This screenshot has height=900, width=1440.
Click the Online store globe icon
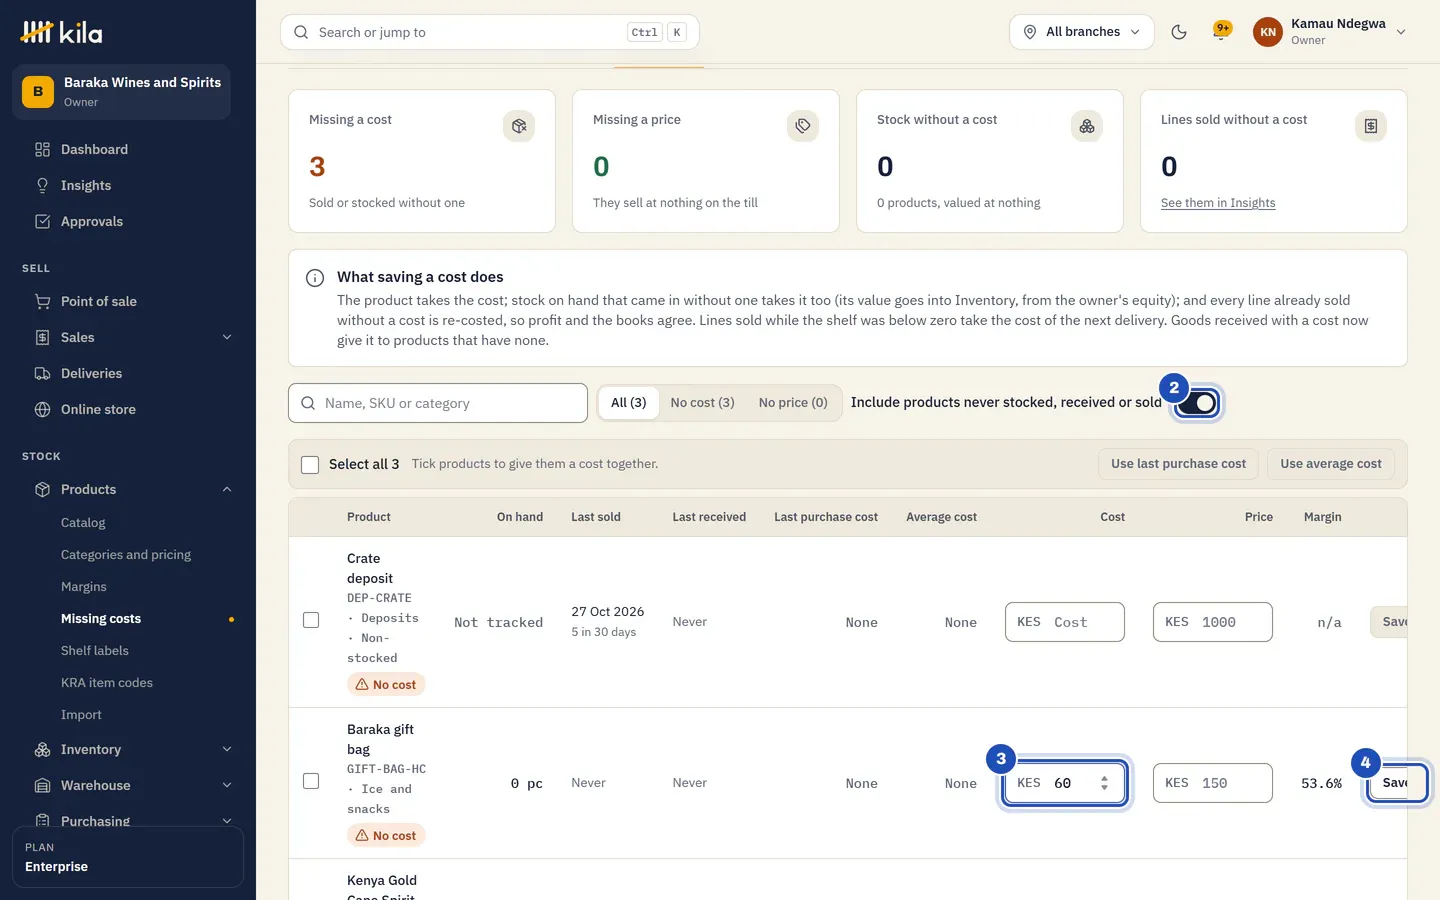click(x=42, y=410)
